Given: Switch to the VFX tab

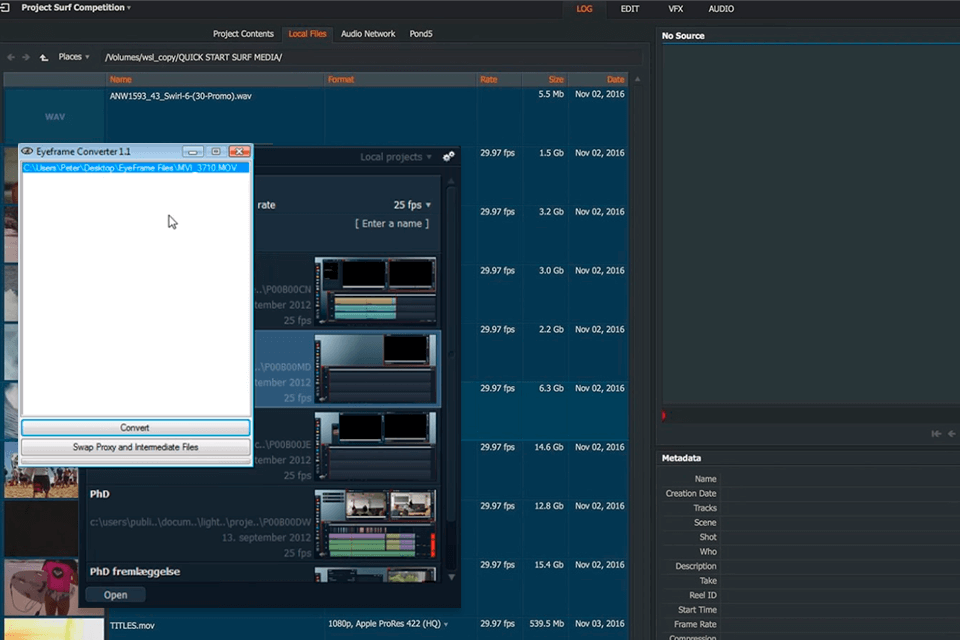Looking at the screenshot, I should coord(675,9).
